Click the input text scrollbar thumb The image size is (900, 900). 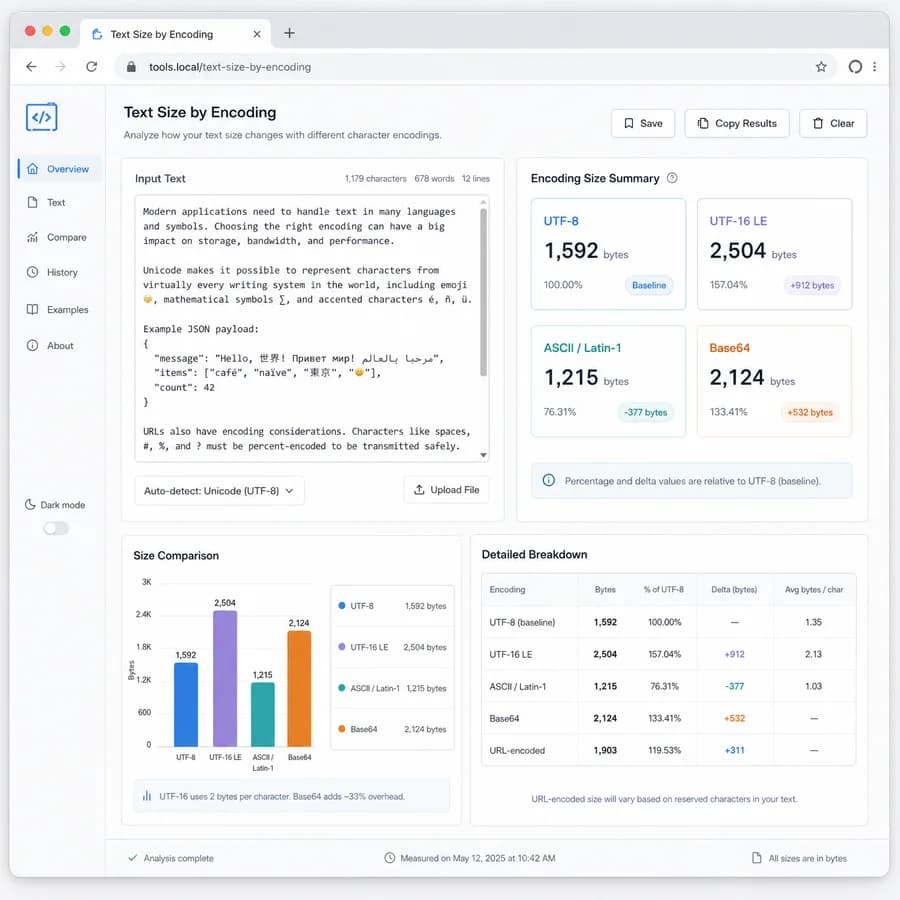pos(483,292)
